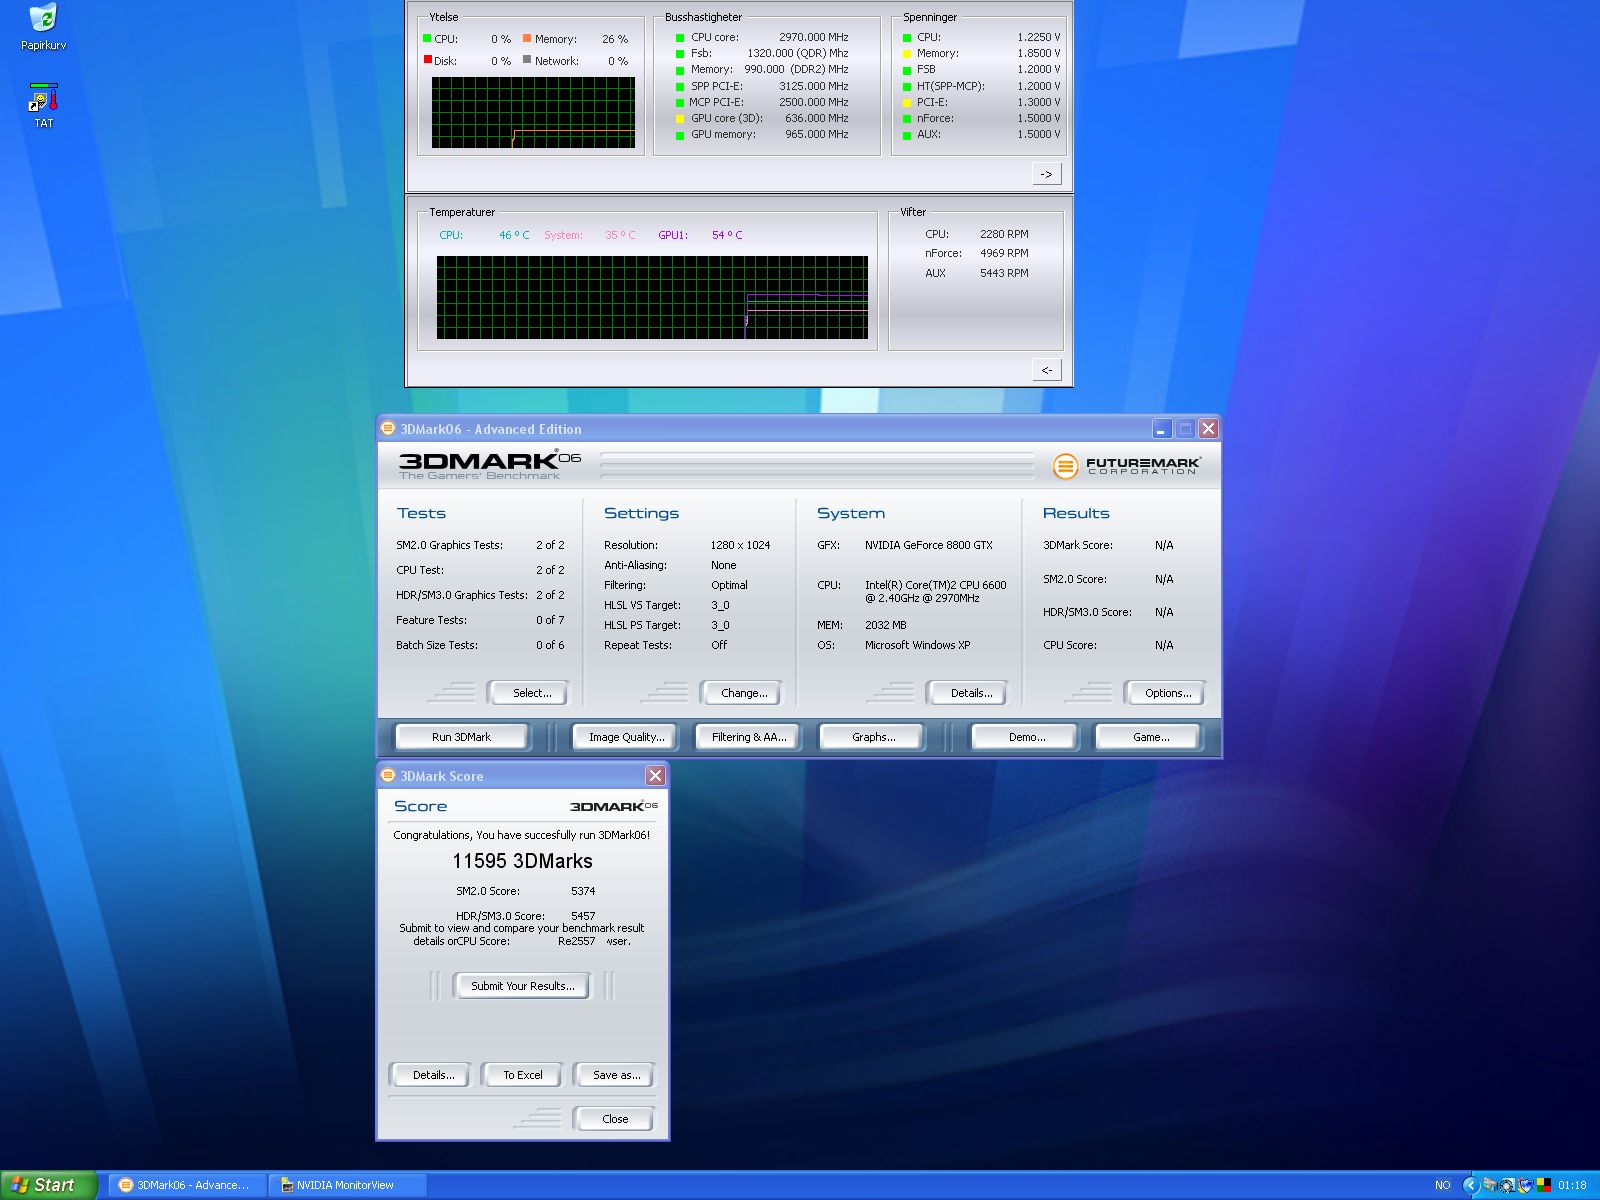Screen dimensions: 1600x1200
Task: Click the Futuremark Corporation logo
Action: pyautogui.click(x=1126, y=465)
